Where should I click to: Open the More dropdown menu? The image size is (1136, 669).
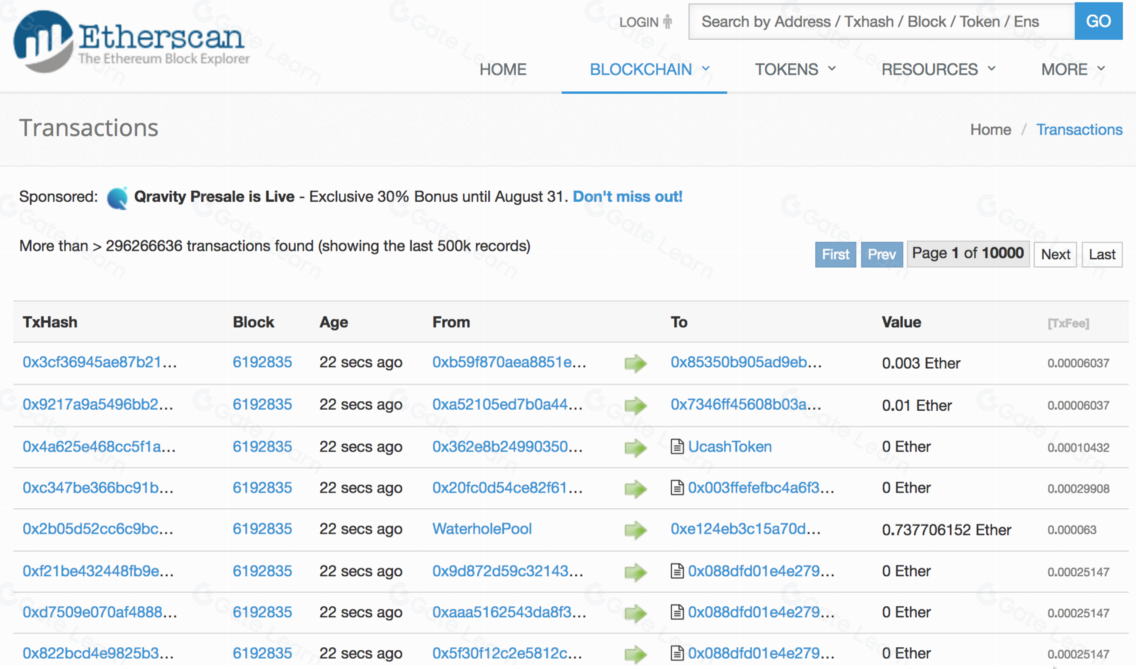(x=1072, y=69)
